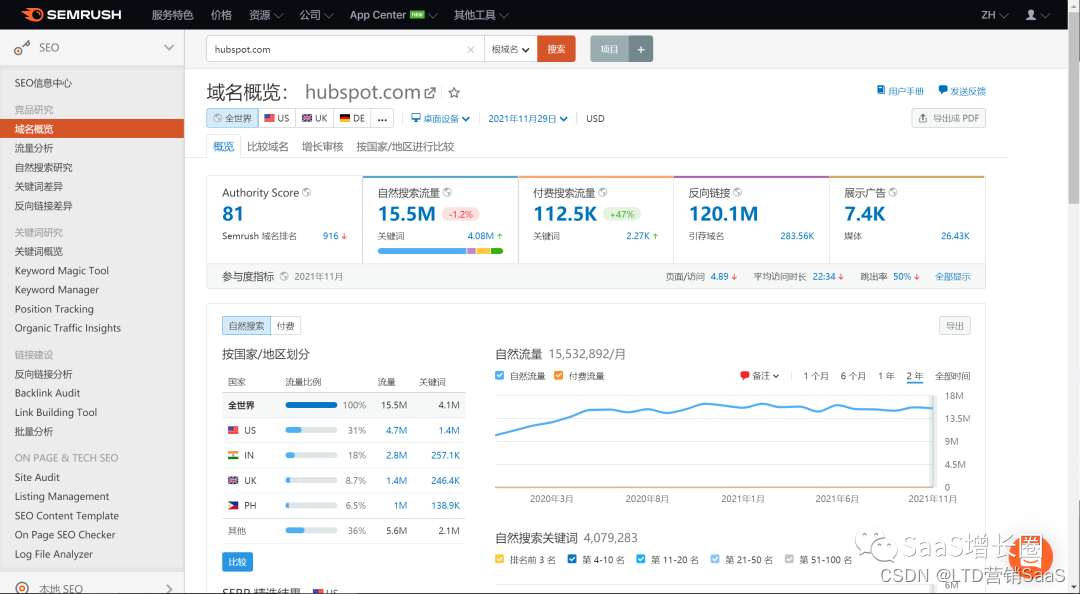Open App Center dropdown
Viewport: 1080px width, 594px height.
tap(393, 14)
